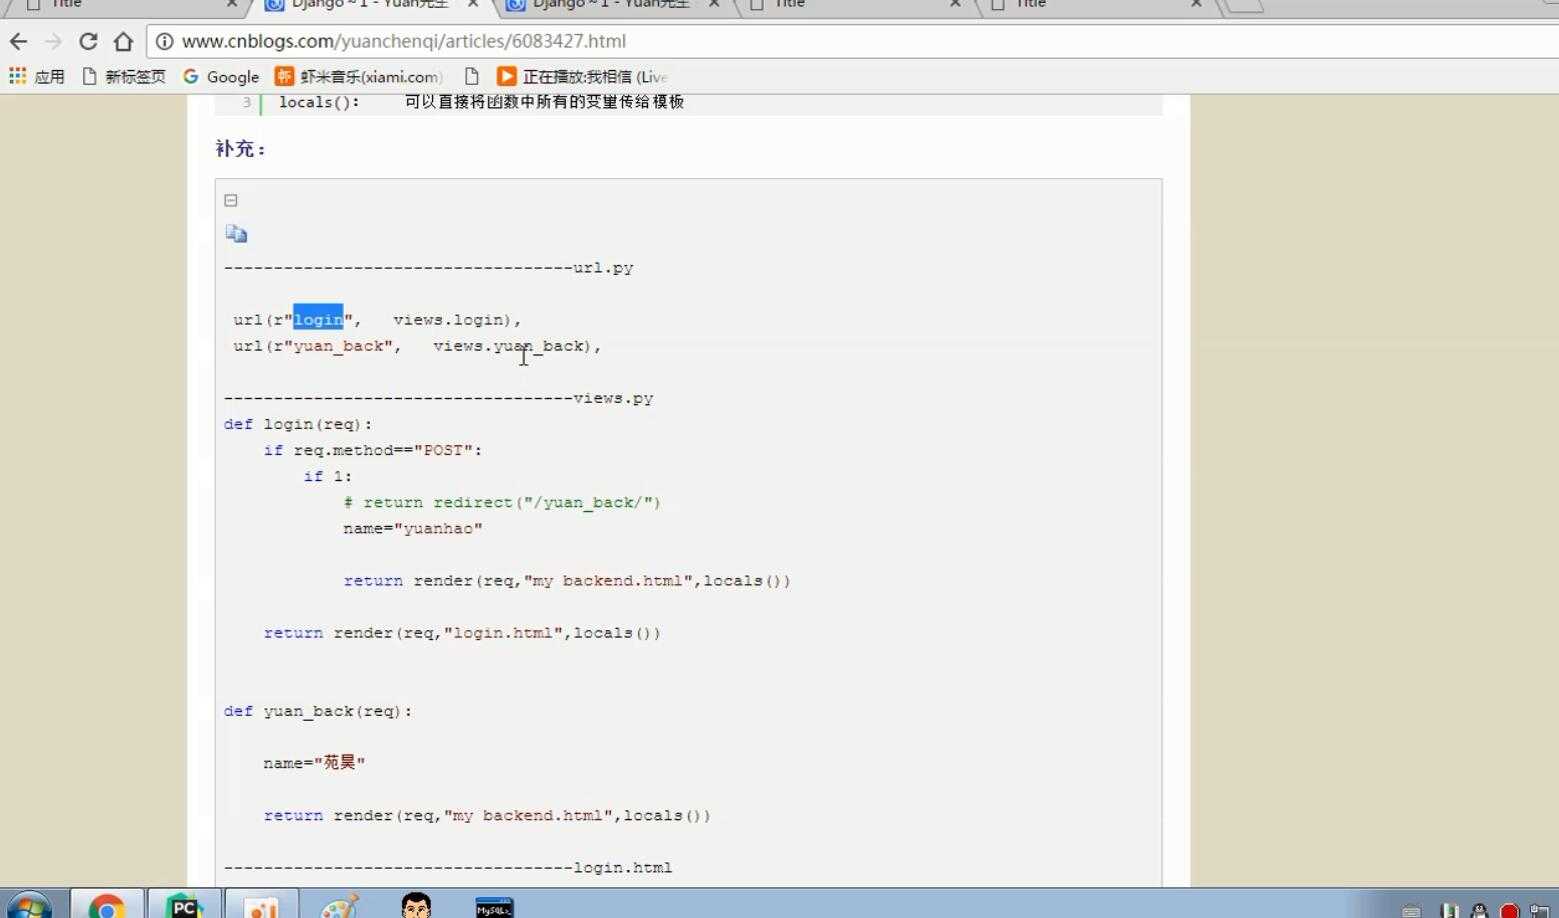
Task: Copy the code using the copy icon
Action: tap(236, 234)
